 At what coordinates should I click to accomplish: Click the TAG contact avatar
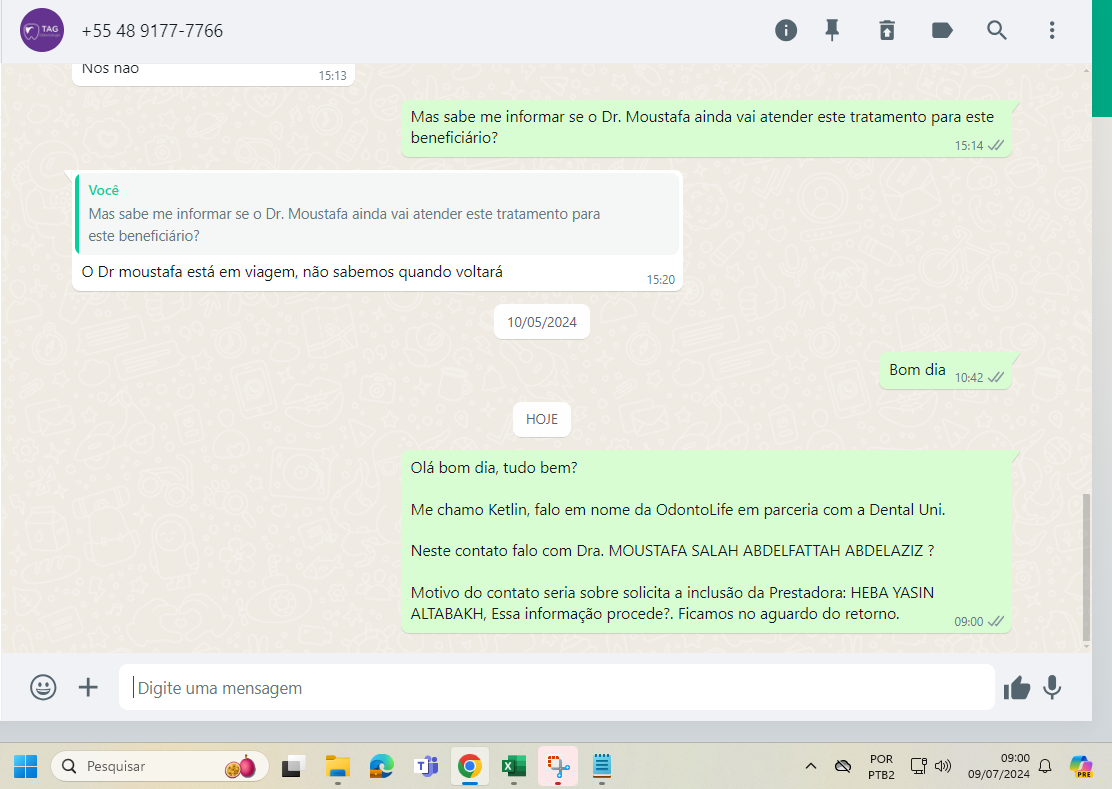[42, 30]
